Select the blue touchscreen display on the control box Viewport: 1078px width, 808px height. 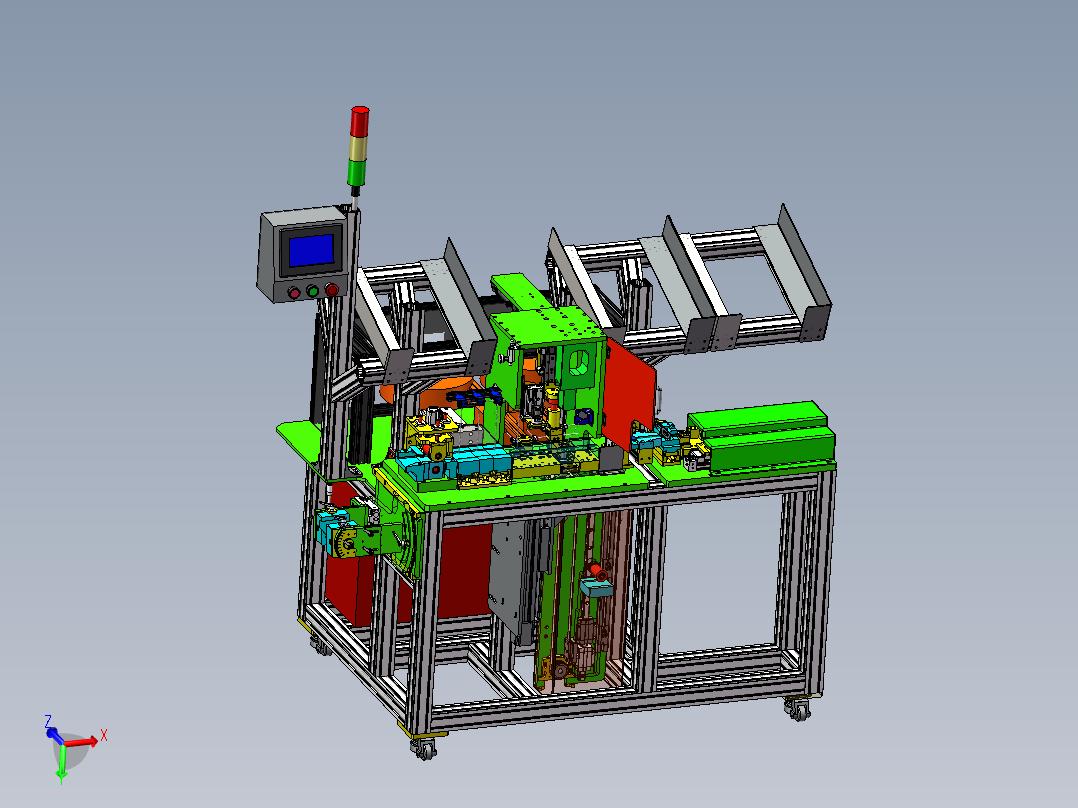(x=311, y=250)
